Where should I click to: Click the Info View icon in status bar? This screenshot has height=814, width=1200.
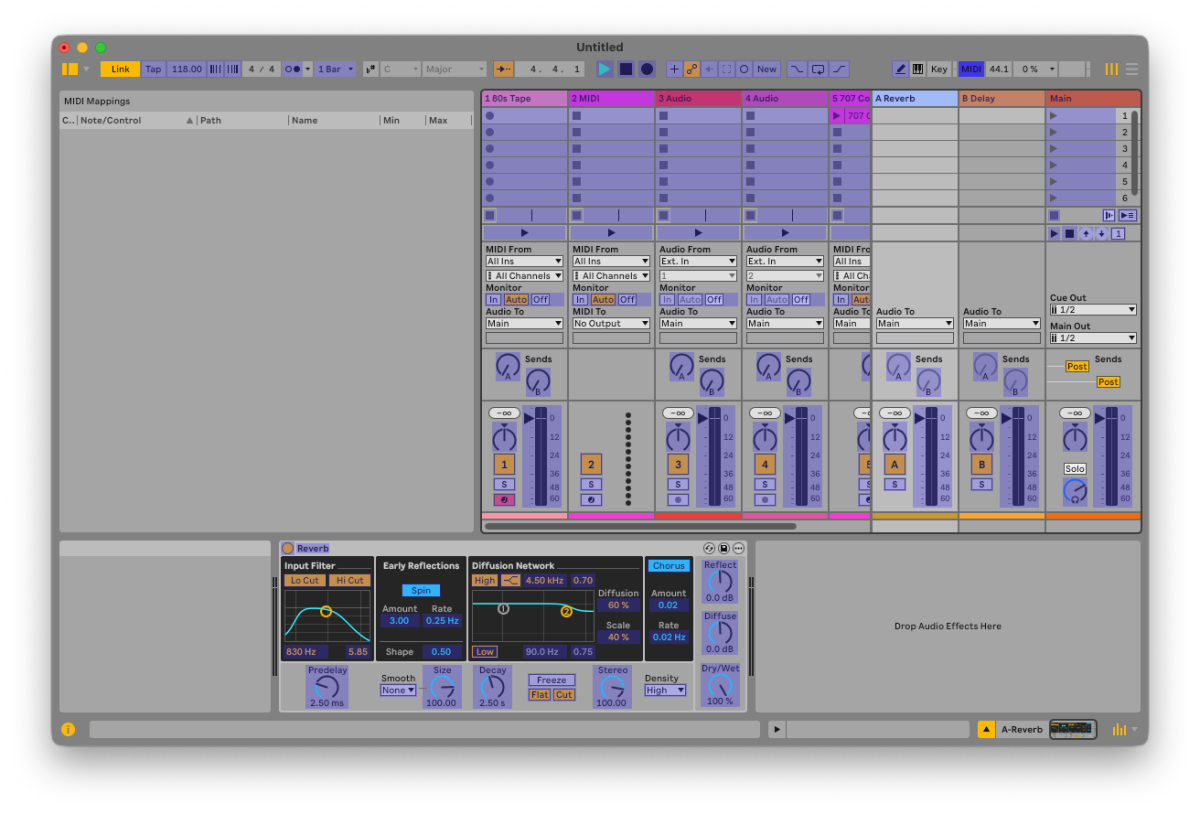point(68,729)
